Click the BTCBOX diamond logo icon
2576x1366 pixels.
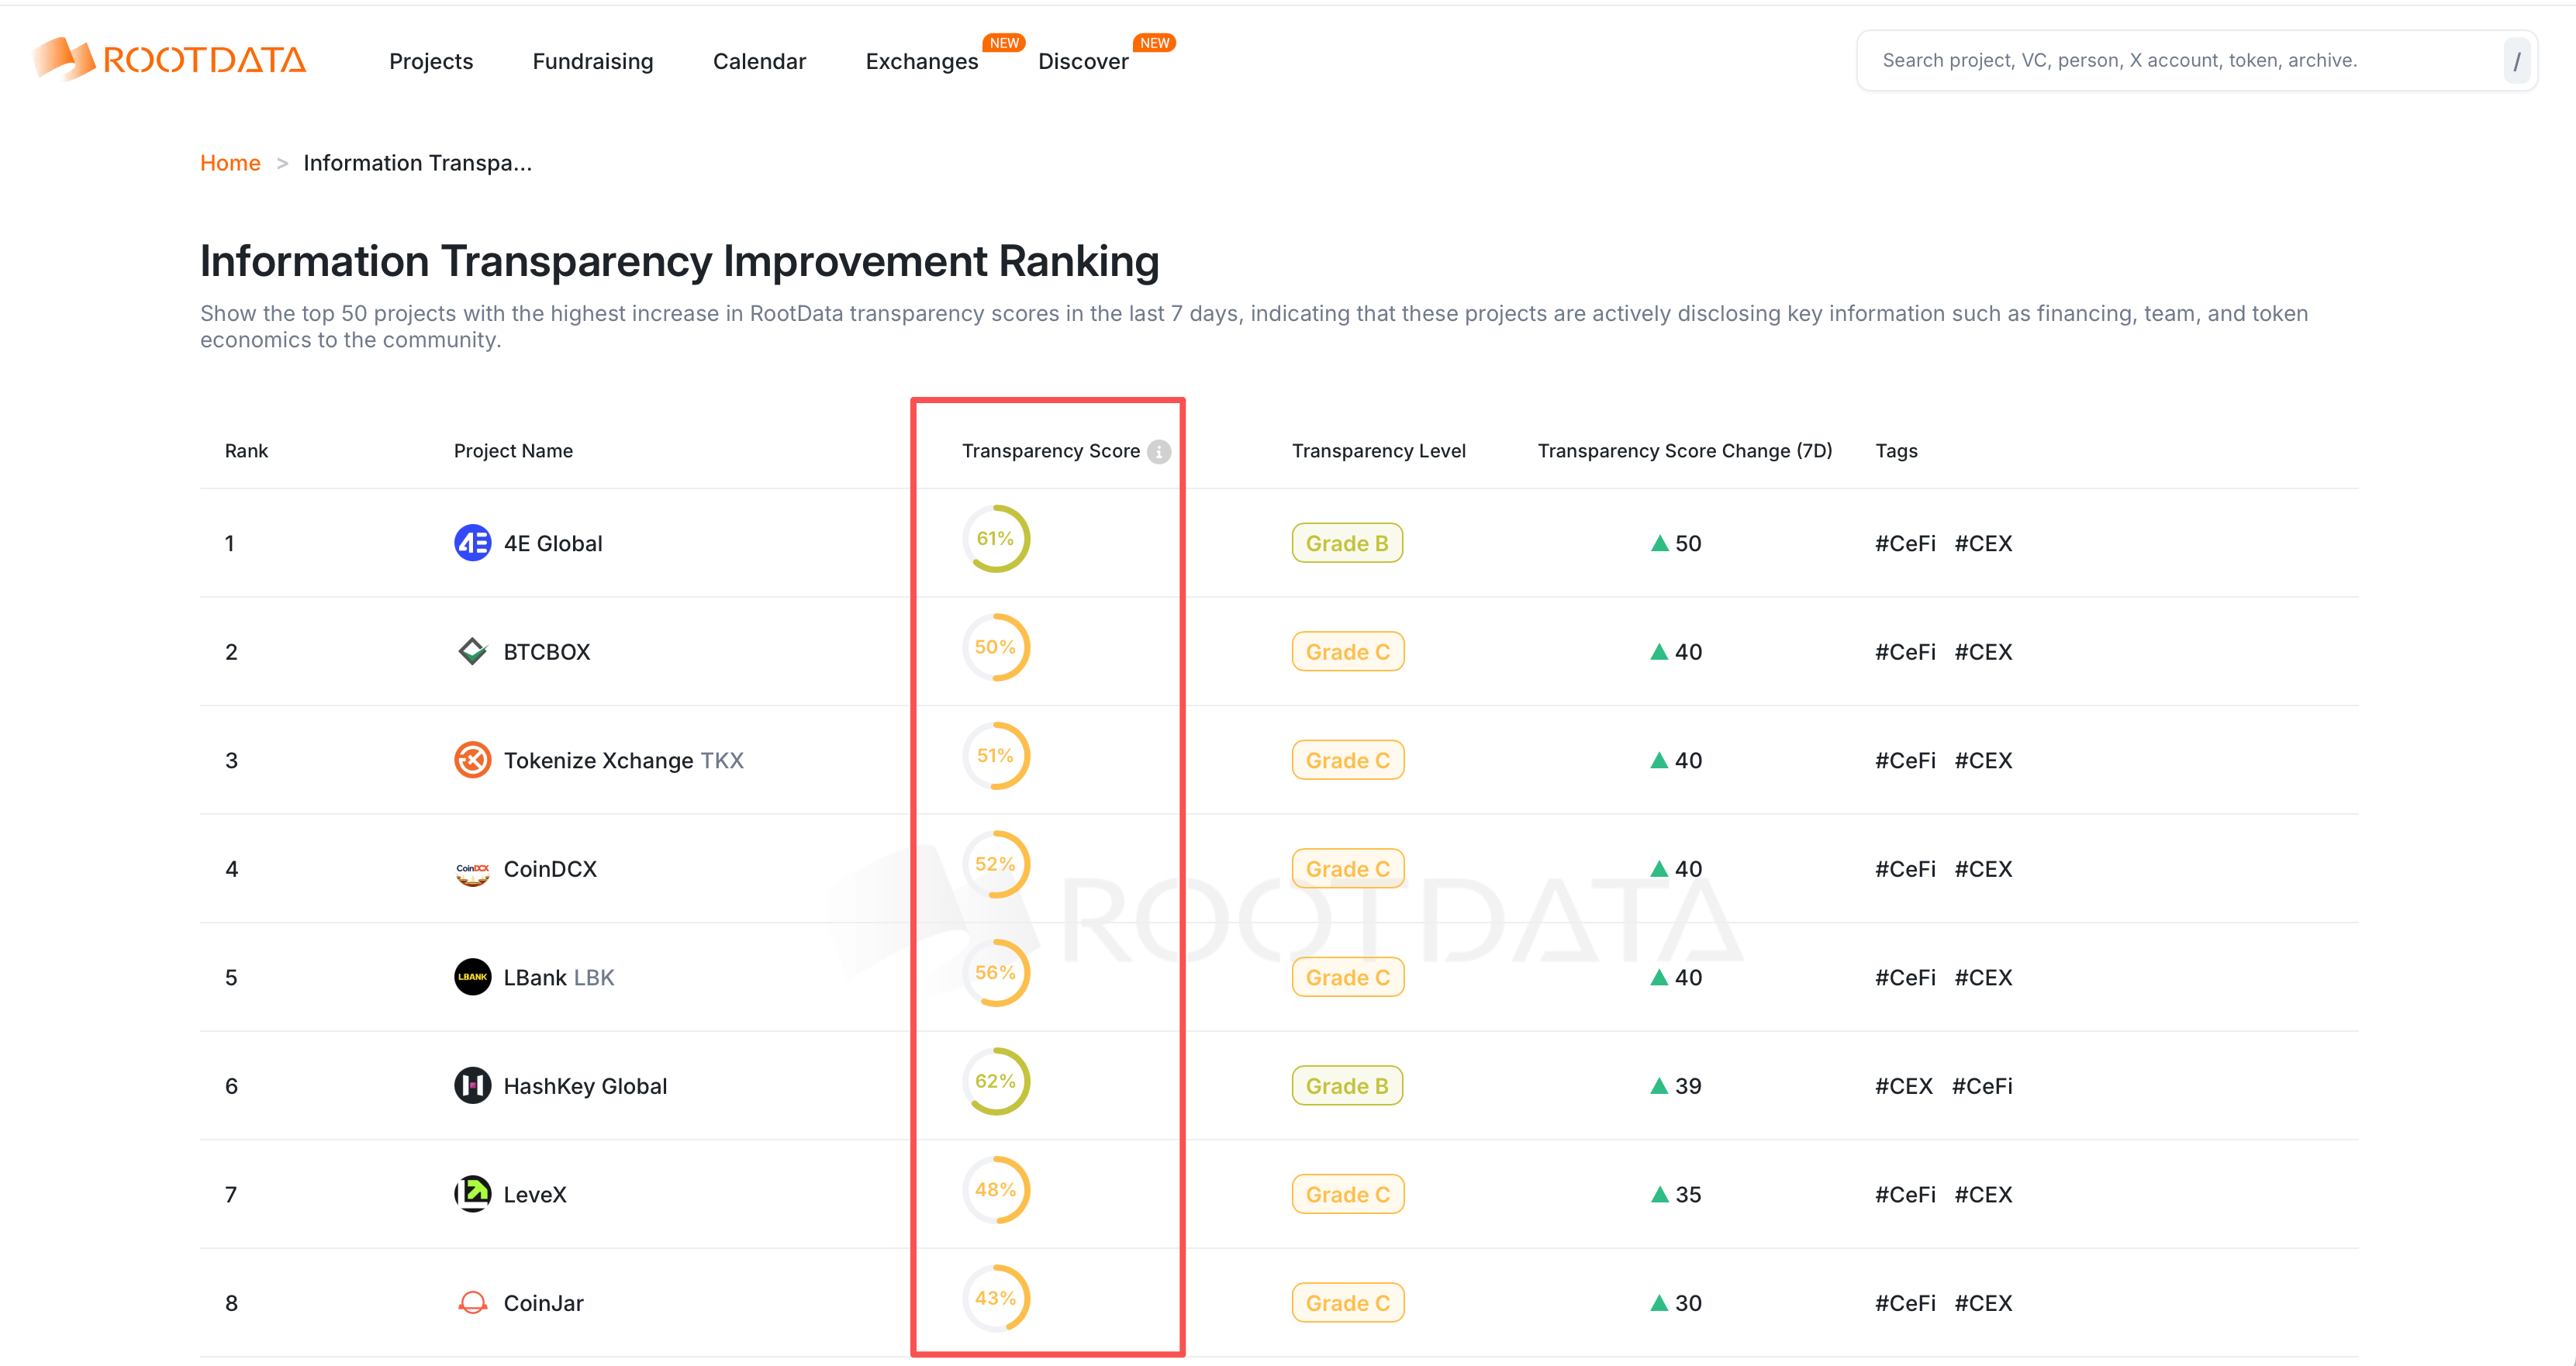tap(472, 651)
